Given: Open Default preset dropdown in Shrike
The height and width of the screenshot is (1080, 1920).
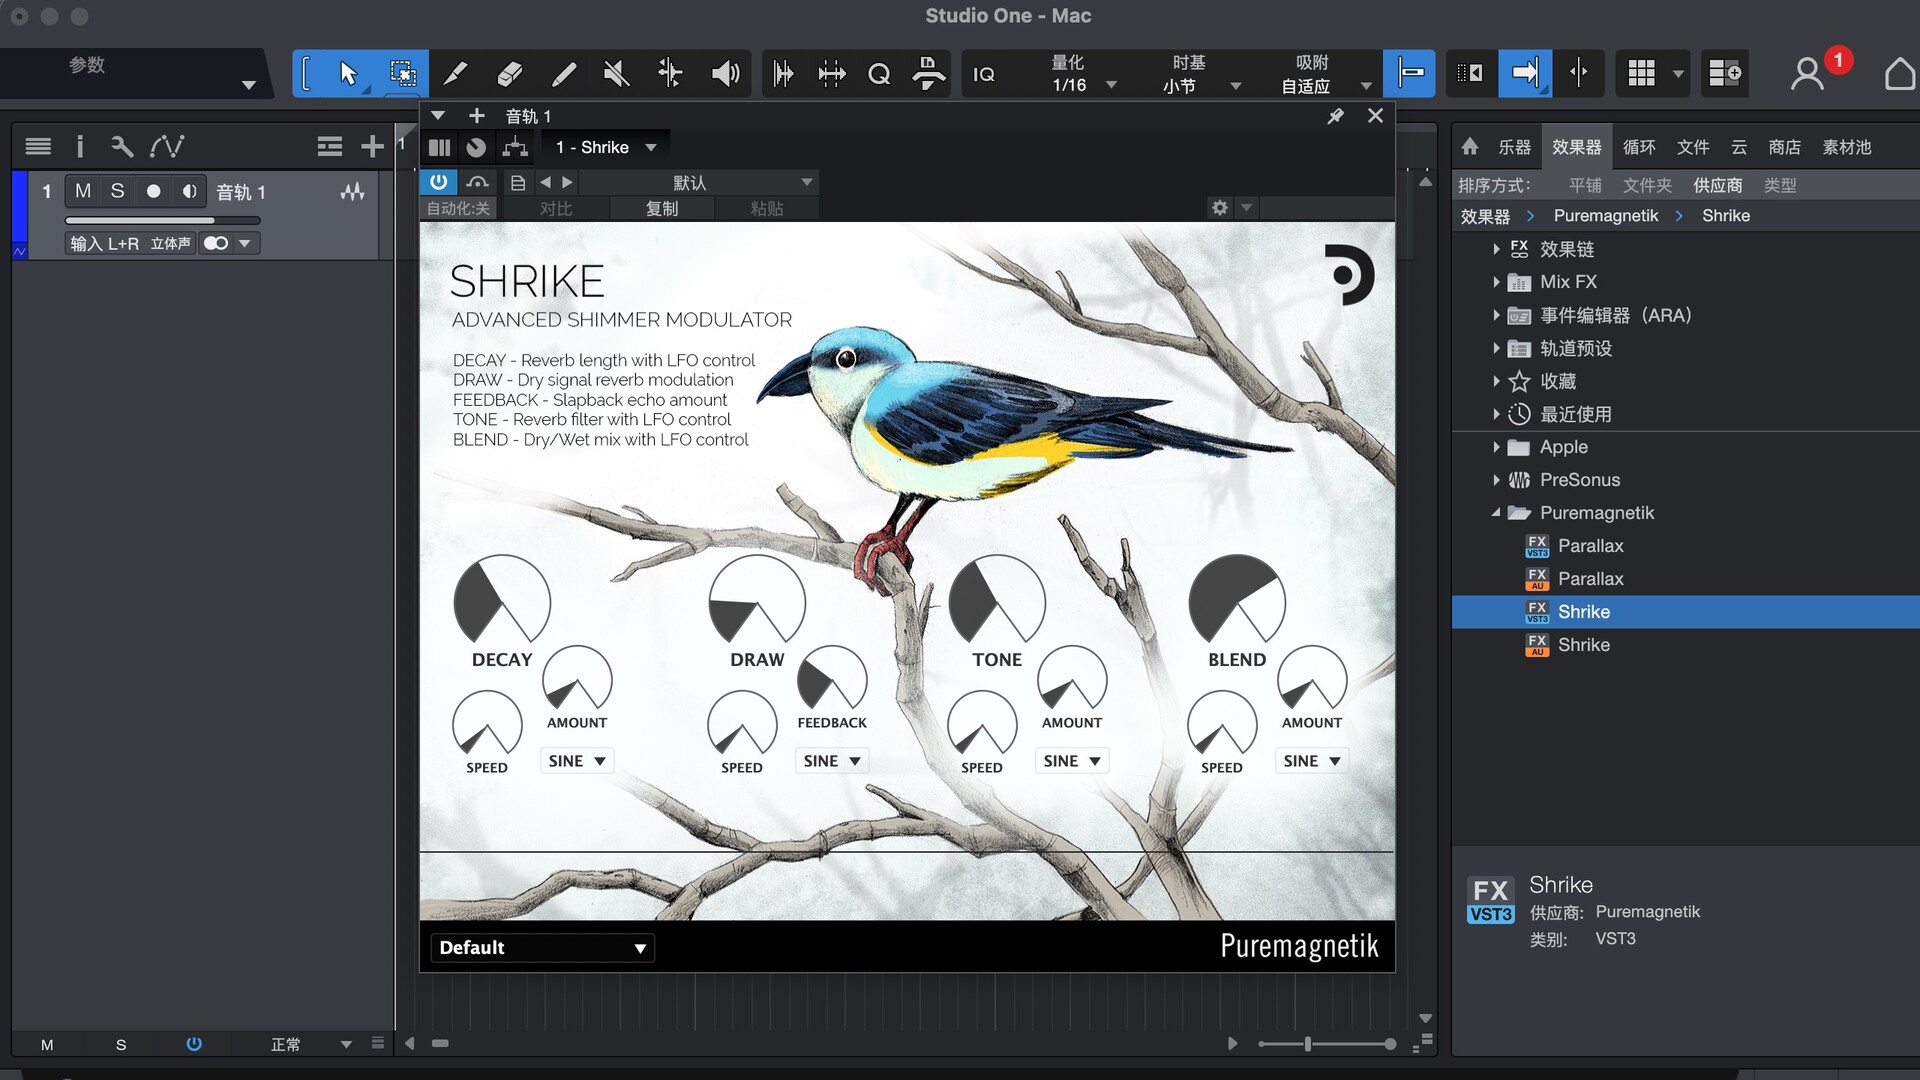Looking at the screenshot, I should [542, 948].
